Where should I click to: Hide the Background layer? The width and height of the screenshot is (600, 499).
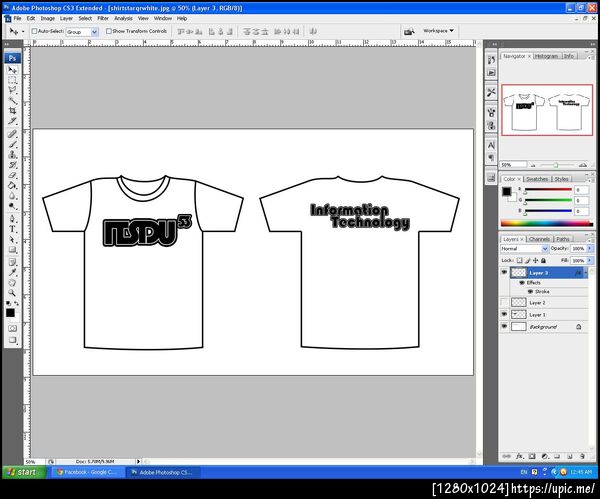(504, 326)
